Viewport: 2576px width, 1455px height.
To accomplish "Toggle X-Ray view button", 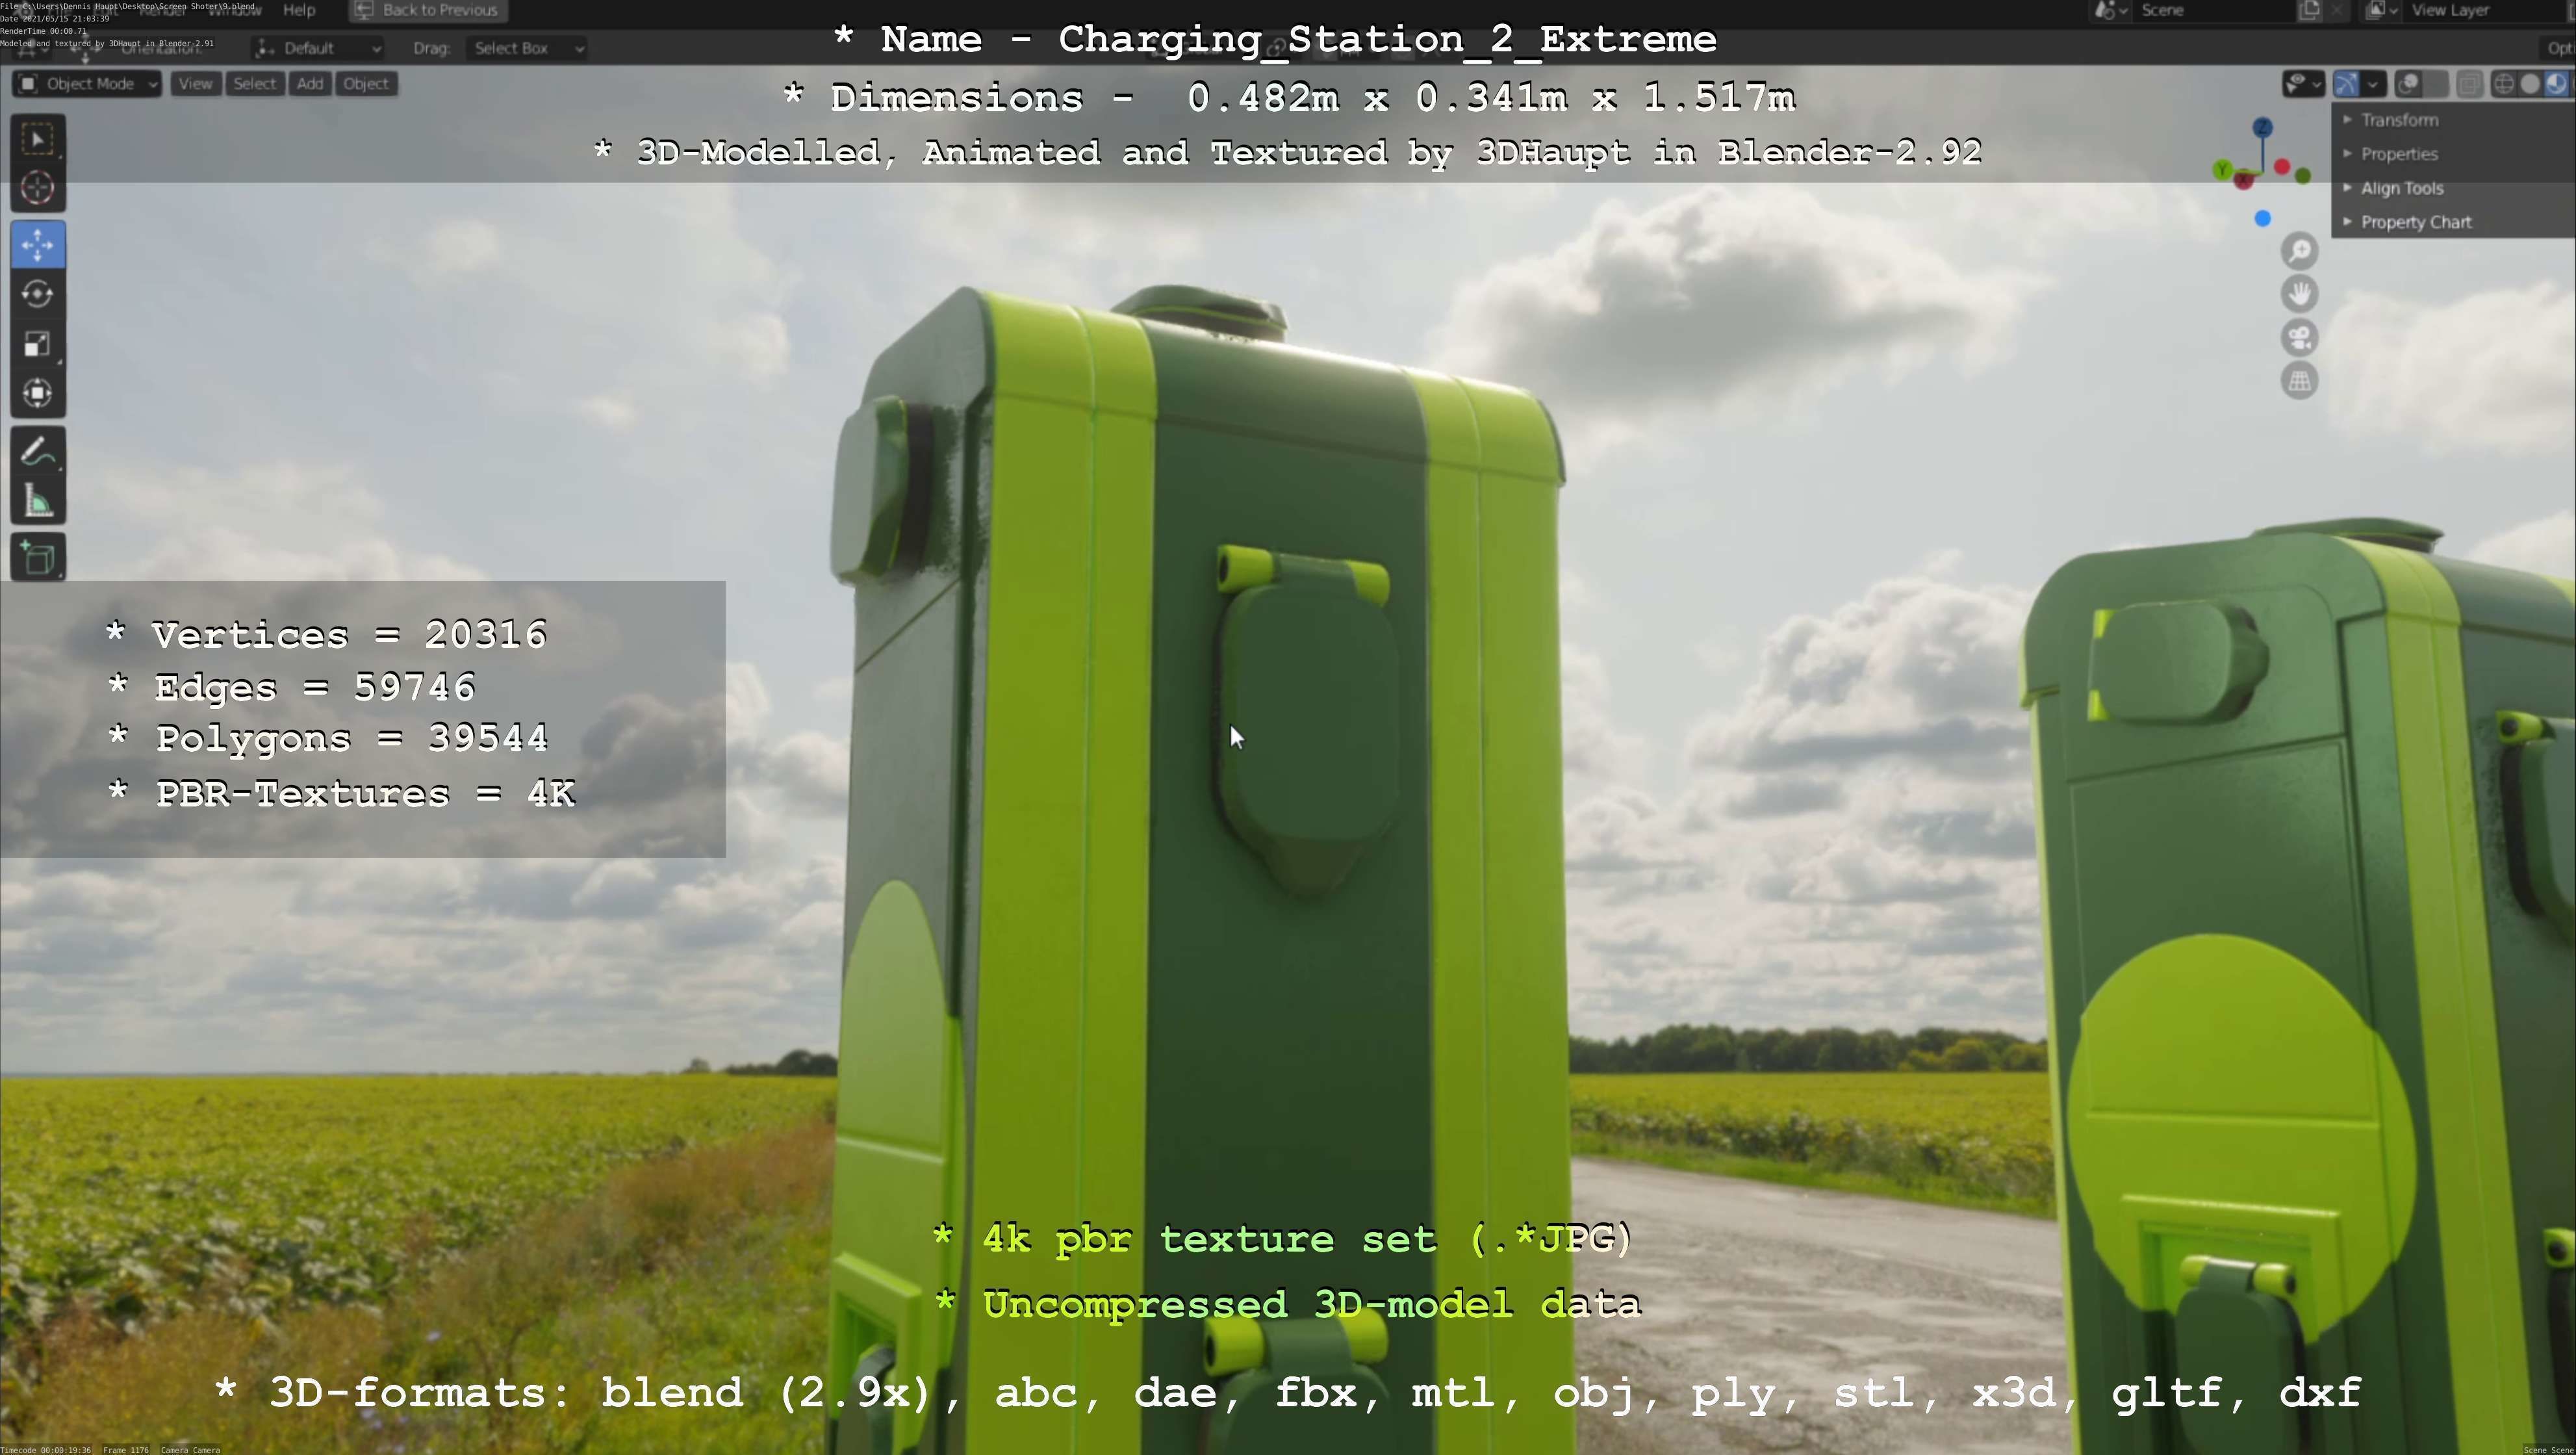I will (2470, 84).
